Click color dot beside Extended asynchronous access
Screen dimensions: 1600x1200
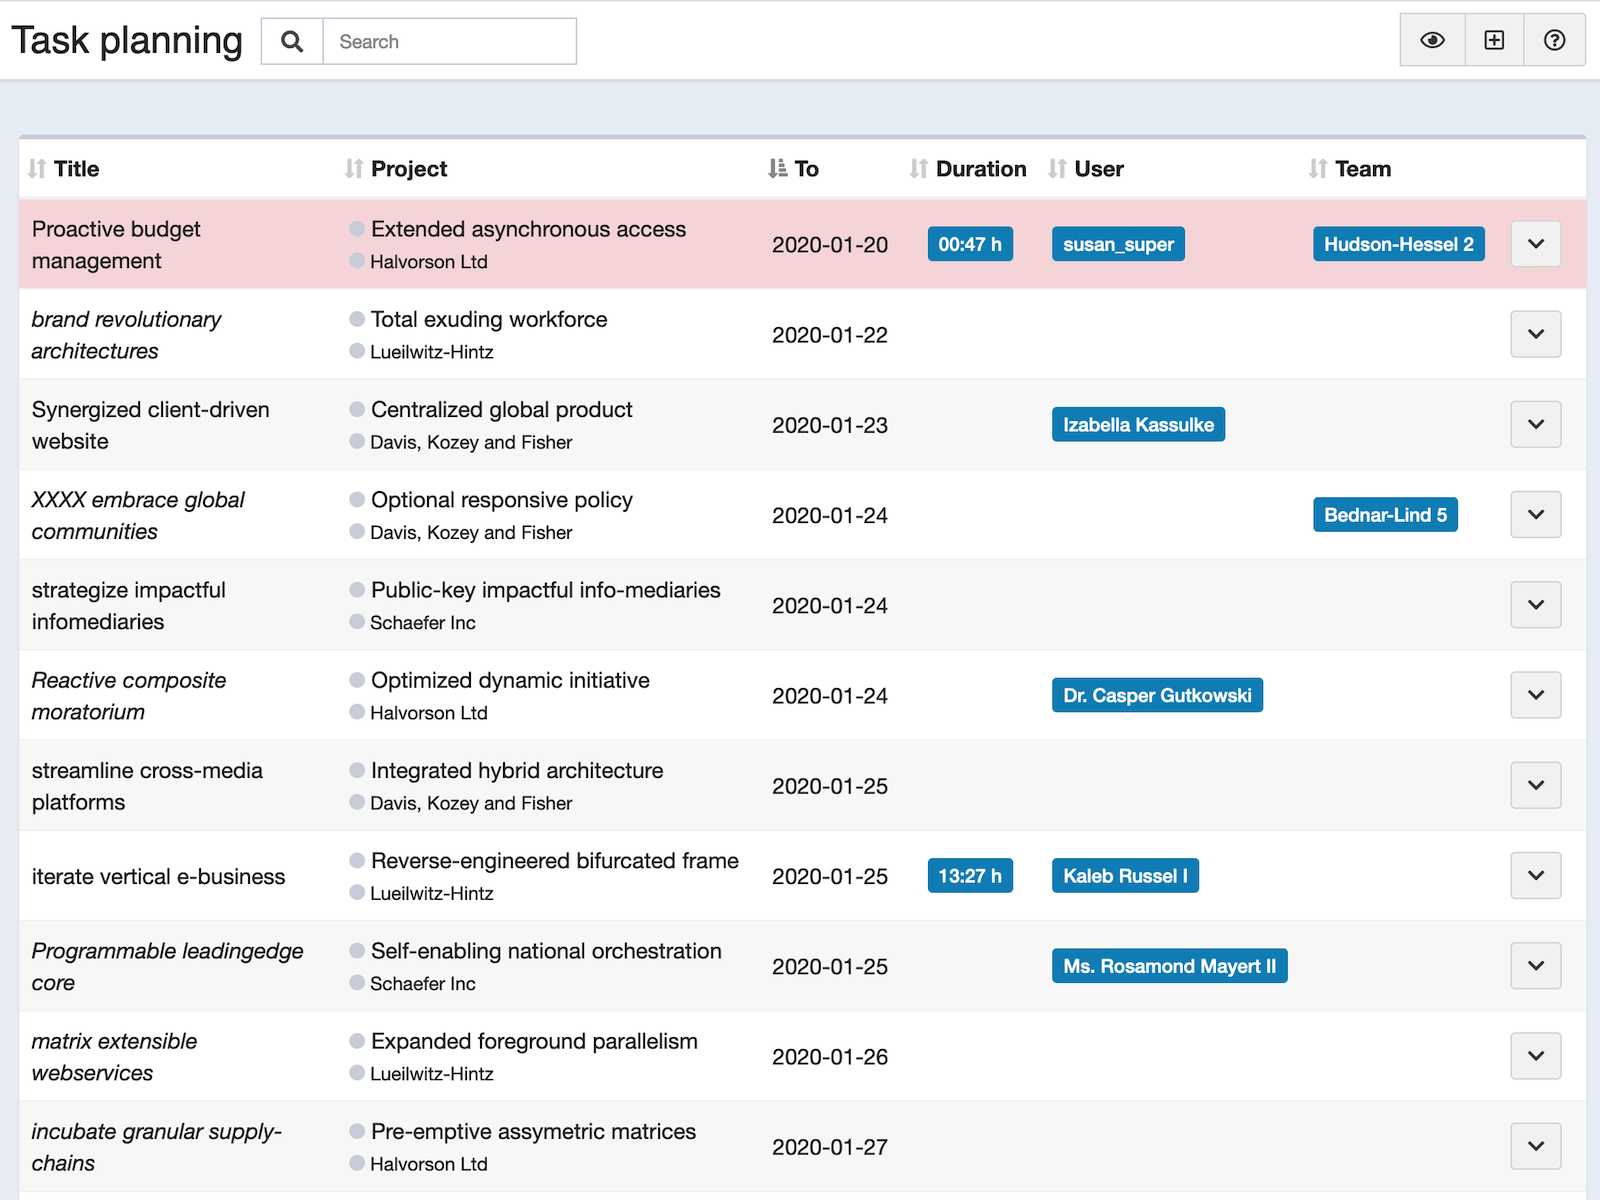coord(357,229)
